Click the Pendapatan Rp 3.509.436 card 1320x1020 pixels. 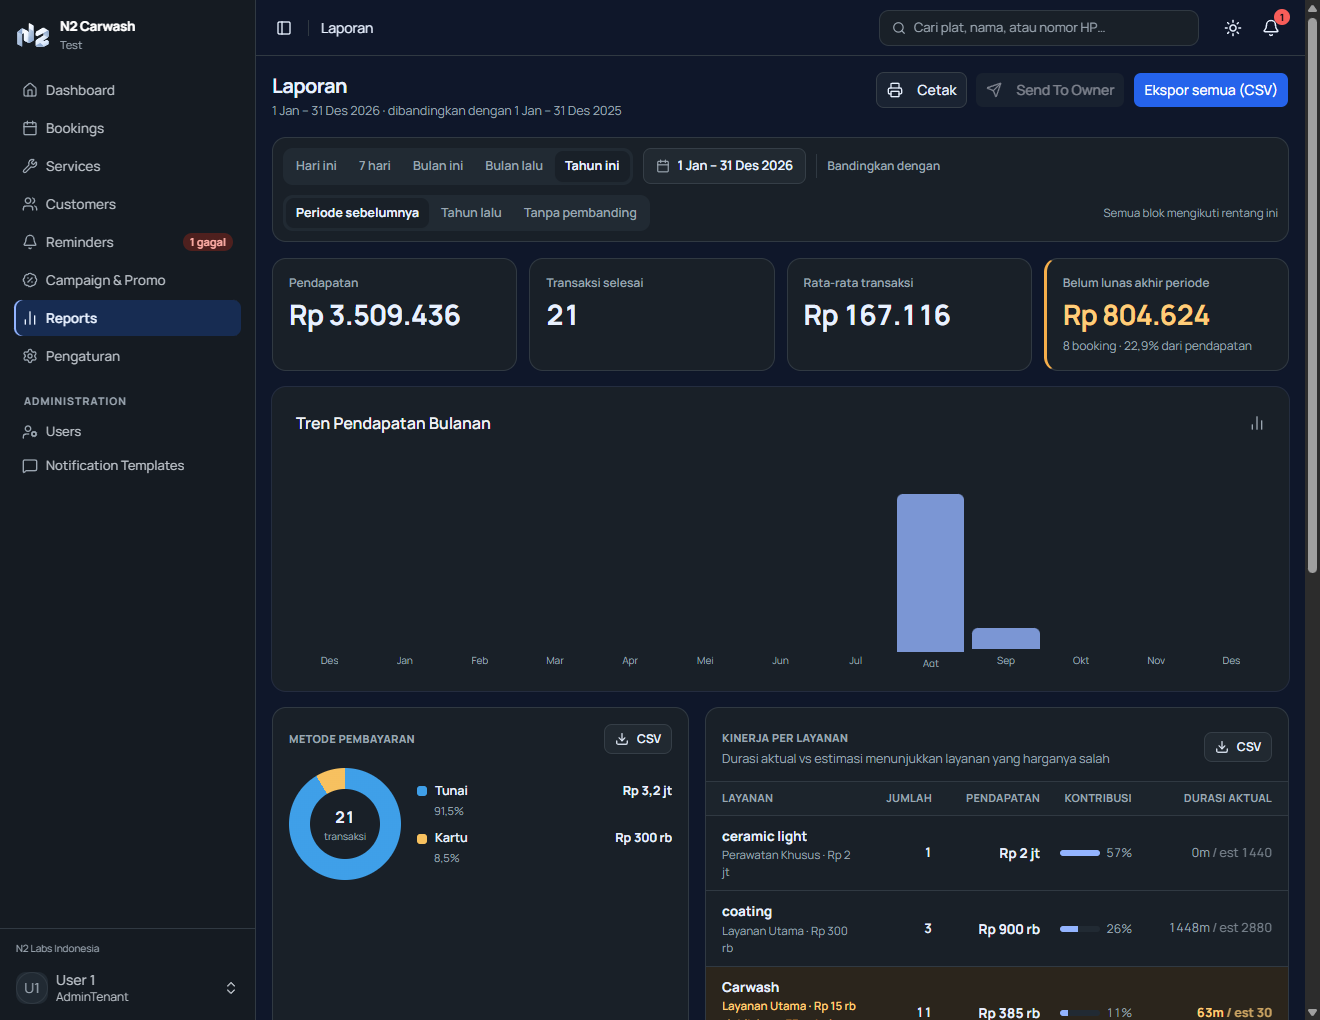pos(394,315)
